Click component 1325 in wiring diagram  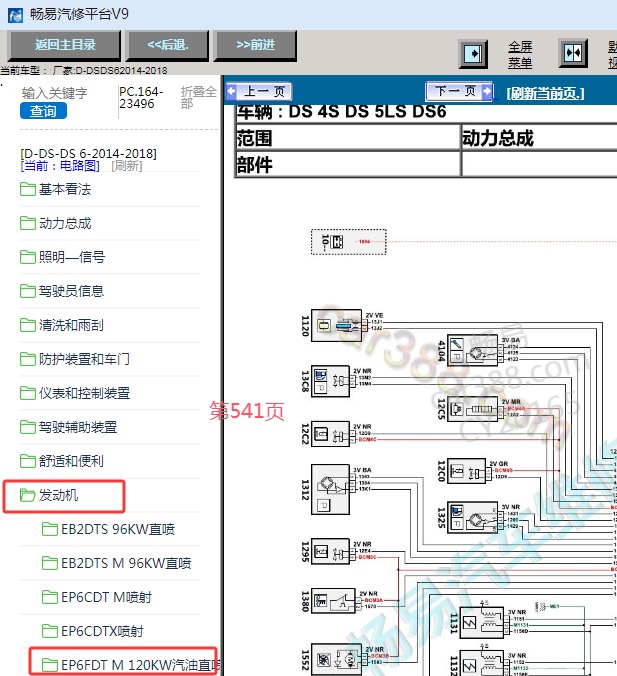[x=472, y=518]
